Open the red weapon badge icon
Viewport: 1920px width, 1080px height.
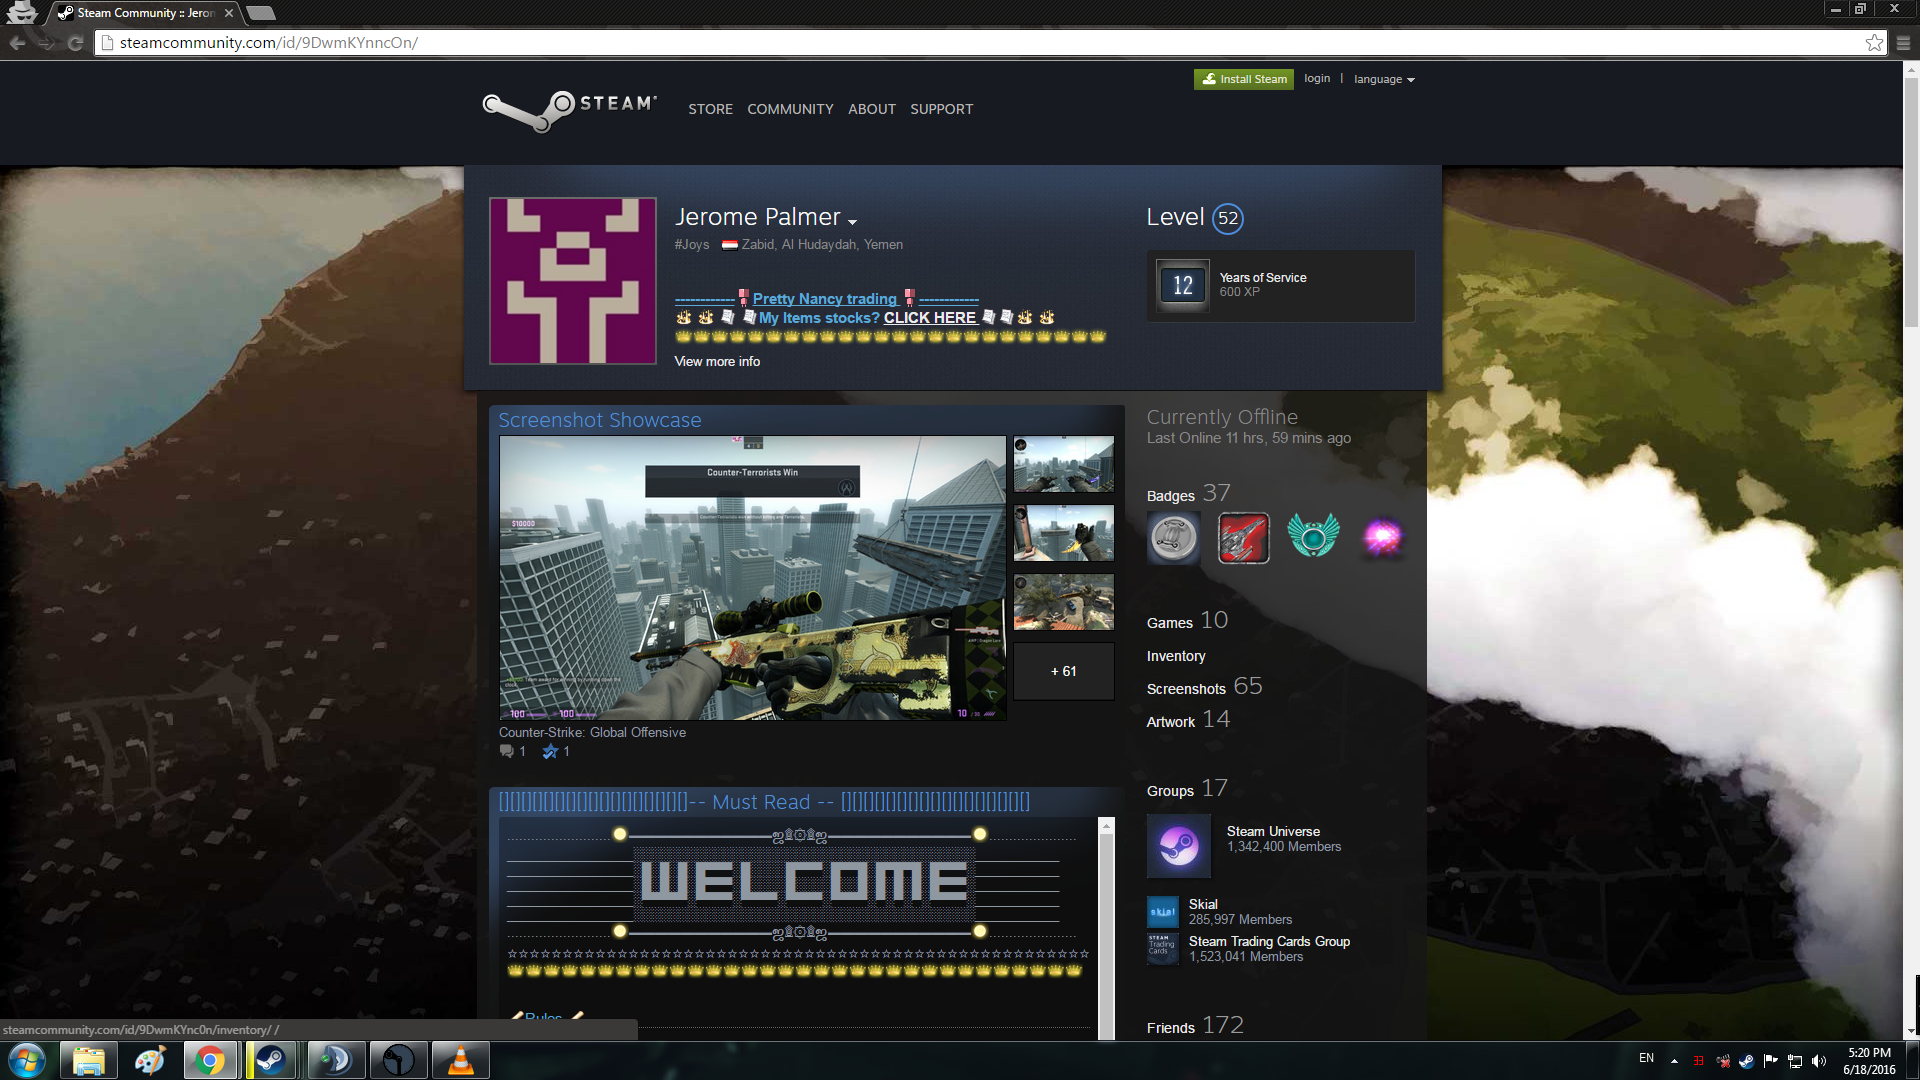pos(1243,538)
